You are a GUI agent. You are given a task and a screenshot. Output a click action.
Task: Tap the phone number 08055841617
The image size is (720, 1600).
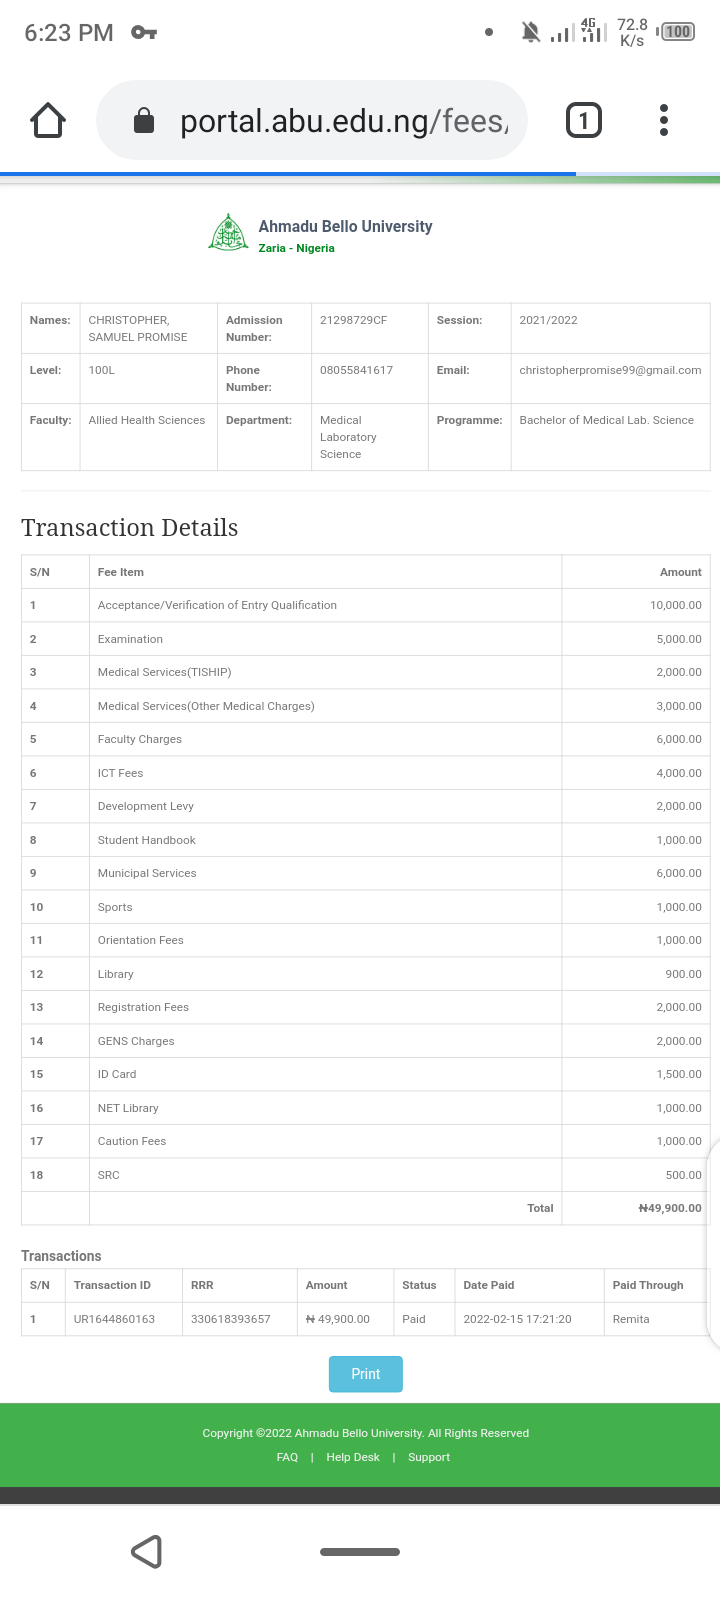click(356, 370)
